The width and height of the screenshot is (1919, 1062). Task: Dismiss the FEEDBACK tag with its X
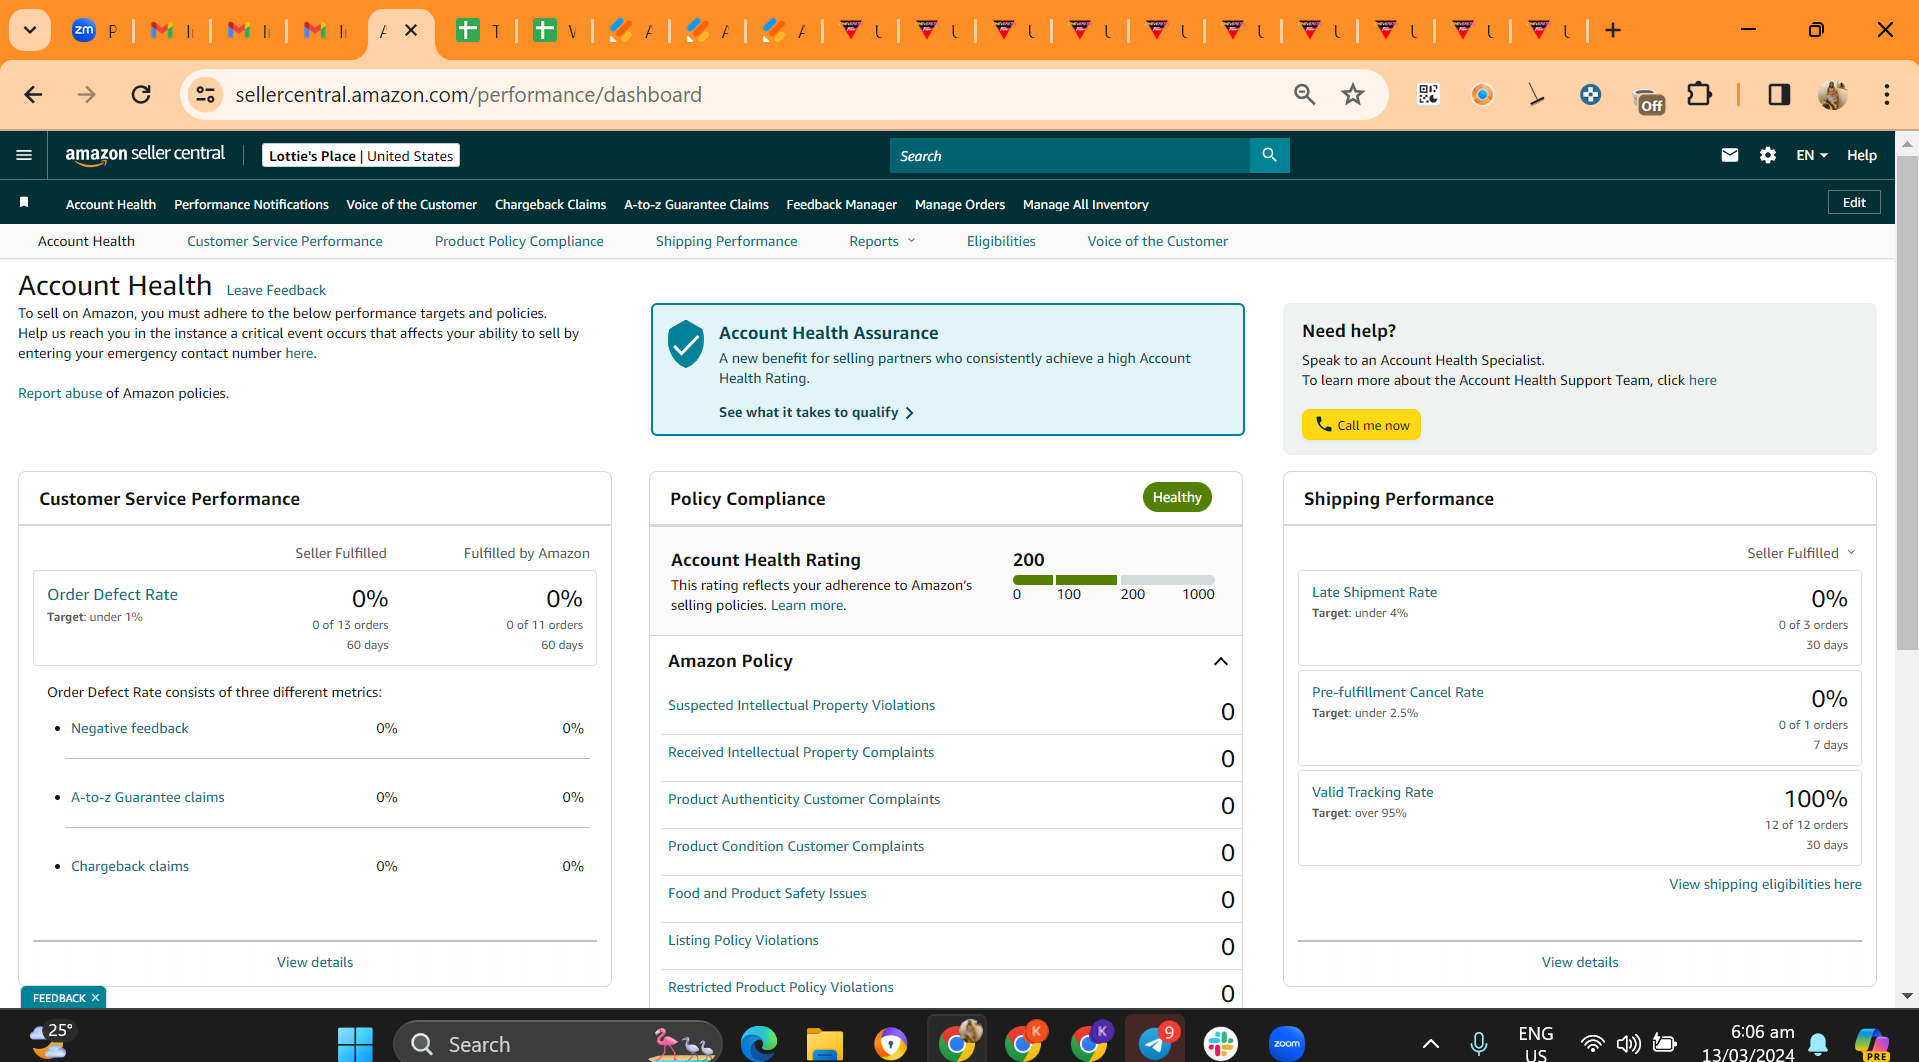pos(95,998)
